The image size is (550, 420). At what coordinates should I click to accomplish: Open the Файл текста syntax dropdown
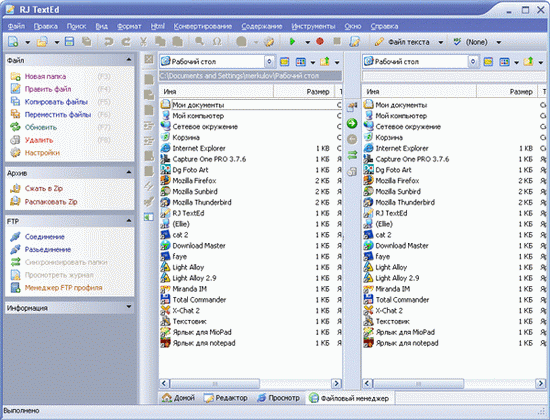[441, 42]
